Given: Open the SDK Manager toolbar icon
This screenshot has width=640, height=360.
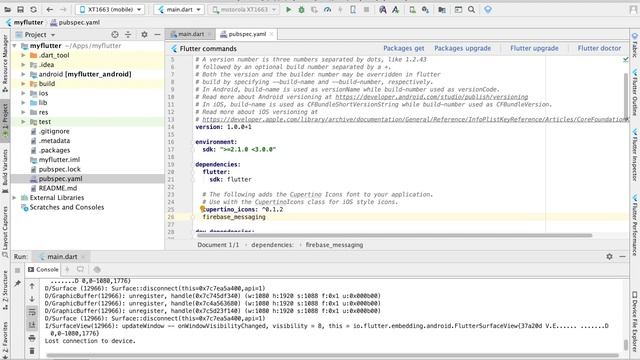Looking at the screenshot, I should 425,9.
